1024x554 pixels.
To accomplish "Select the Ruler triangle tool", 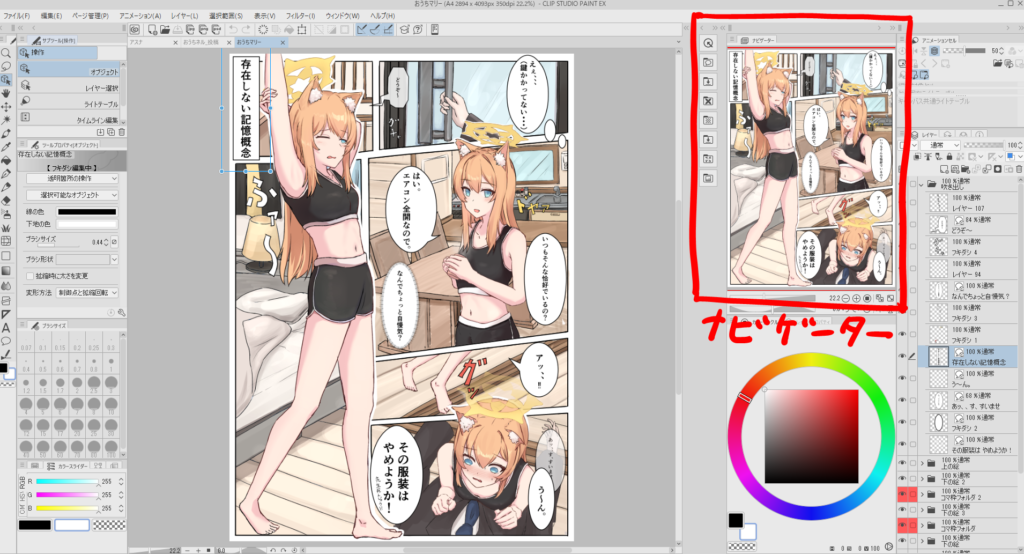I will [6, 314].
